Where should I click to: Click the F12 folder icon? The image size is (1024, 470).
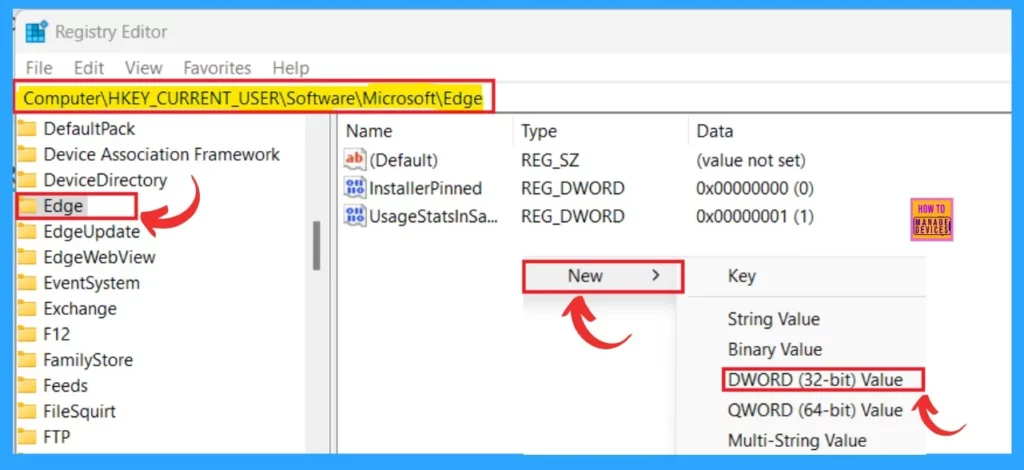tap(27, 334)
